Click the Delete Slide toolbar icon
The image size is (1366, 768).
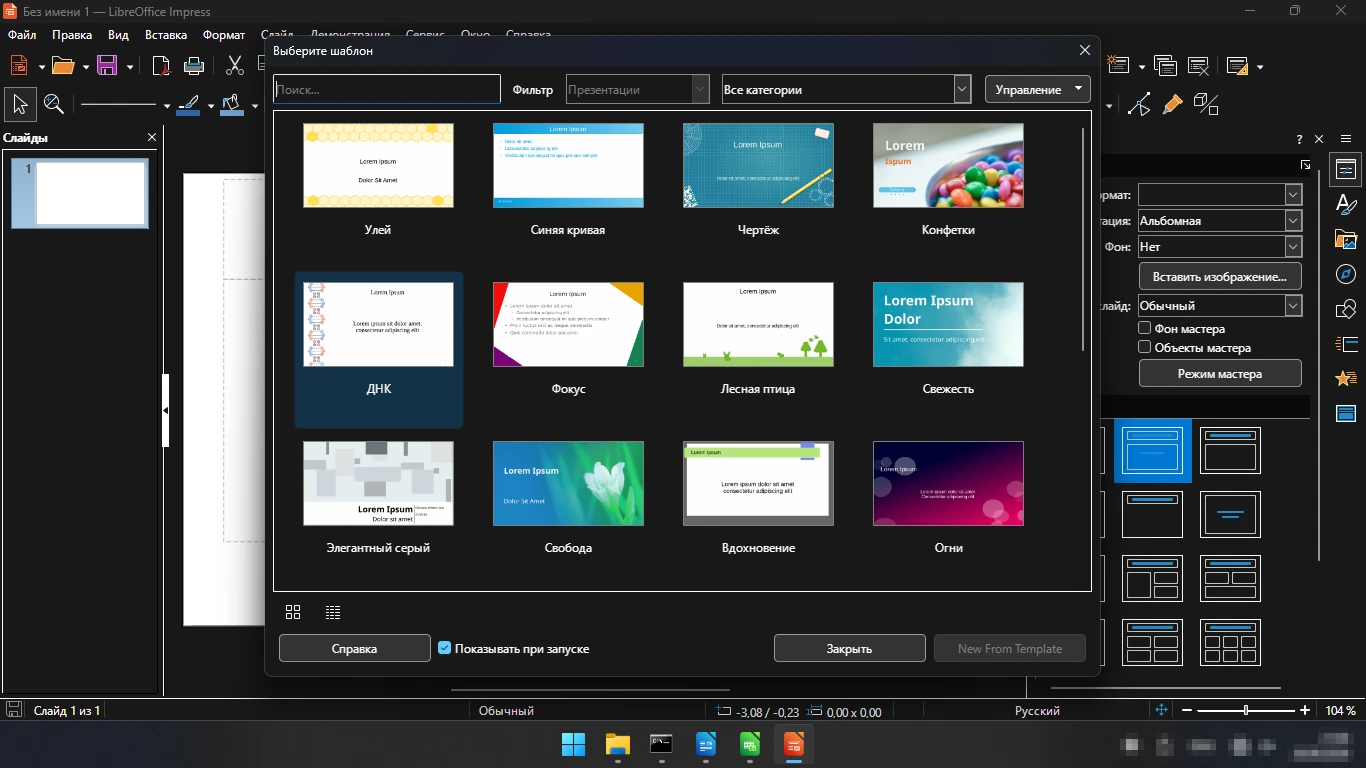(x=1198, y=66)
